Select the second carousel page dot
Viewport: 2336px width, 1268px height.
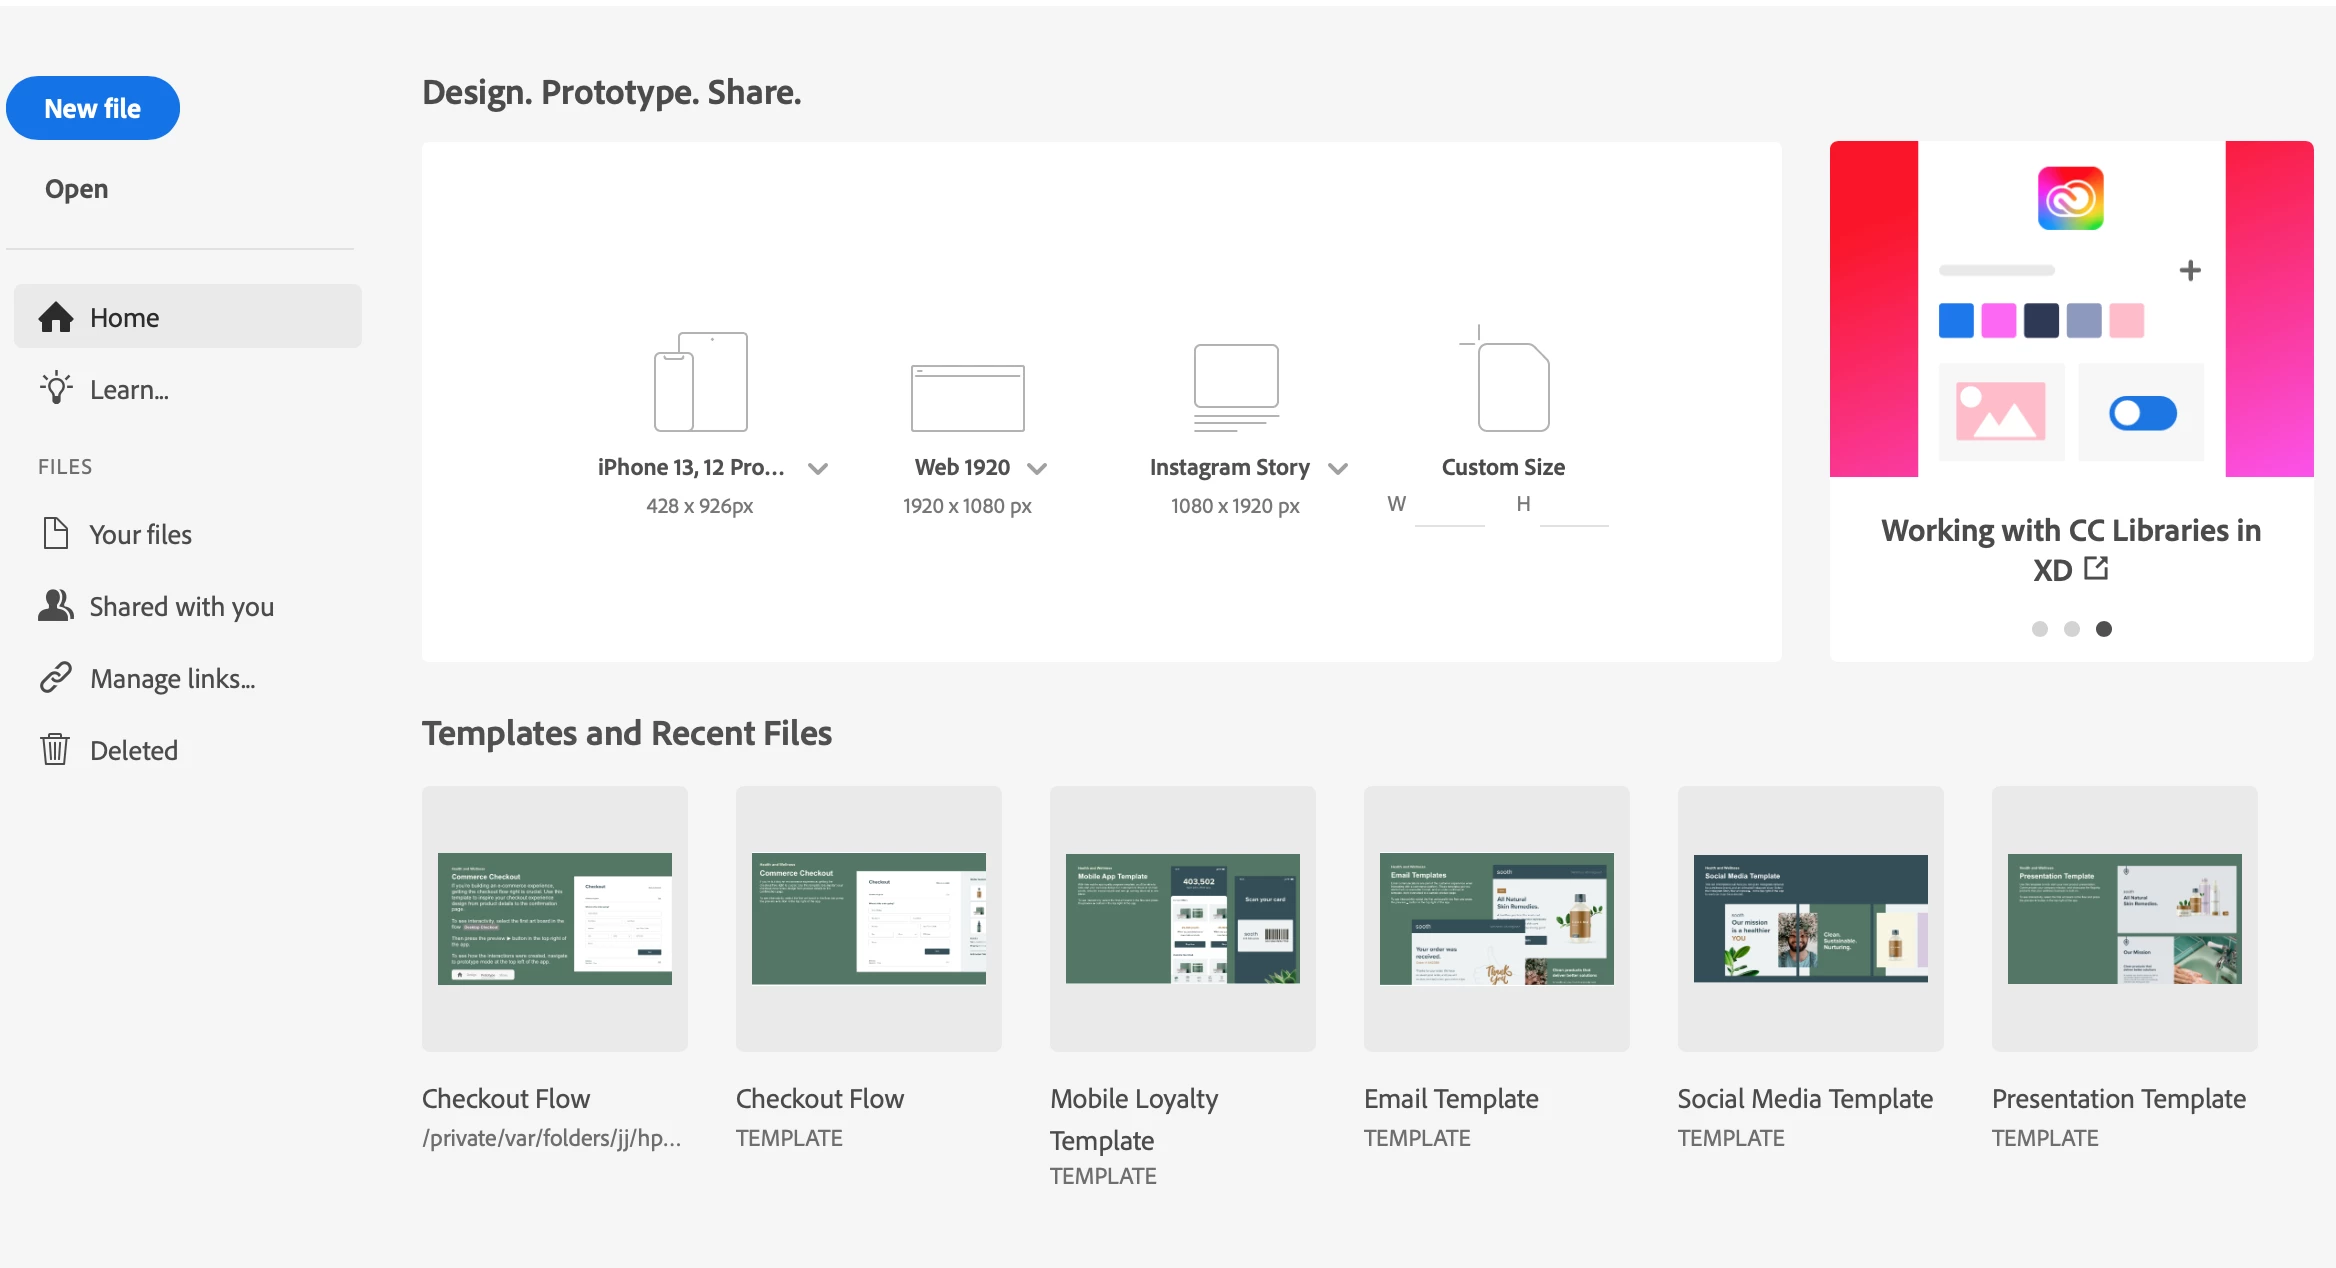(2071, 629)
